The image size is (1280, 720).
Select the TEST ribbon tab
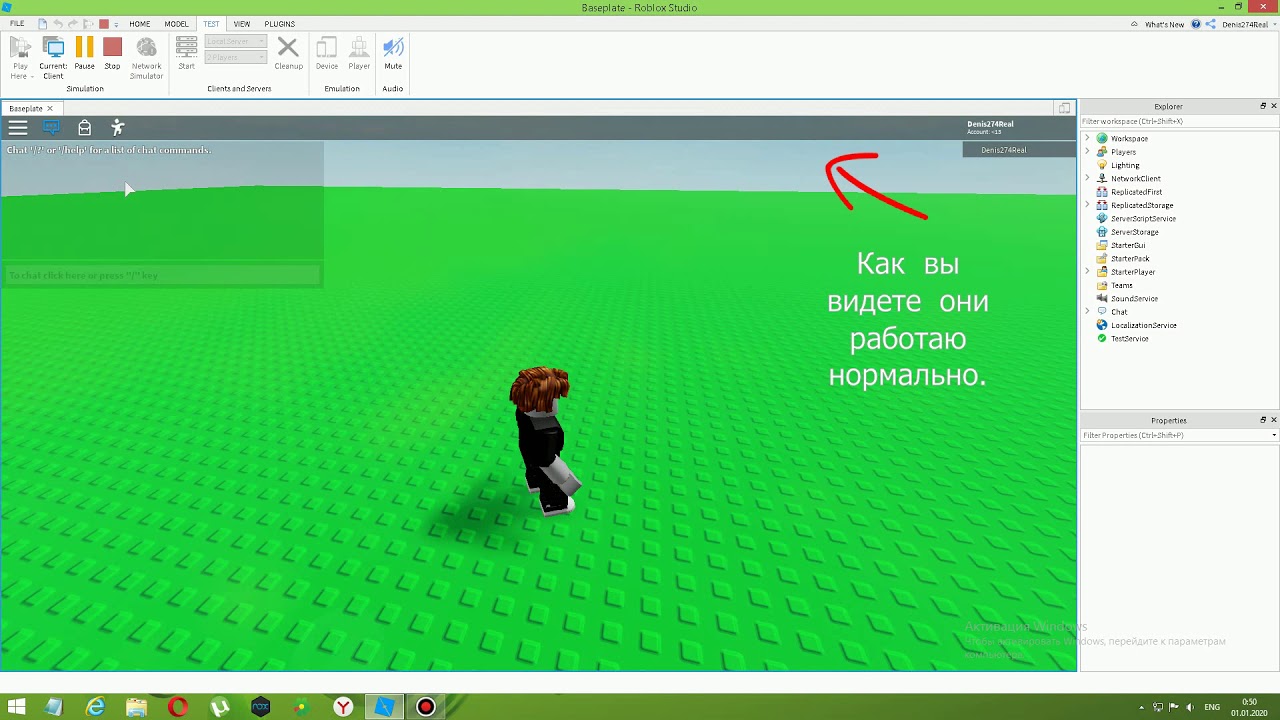(x=211, y=24)
